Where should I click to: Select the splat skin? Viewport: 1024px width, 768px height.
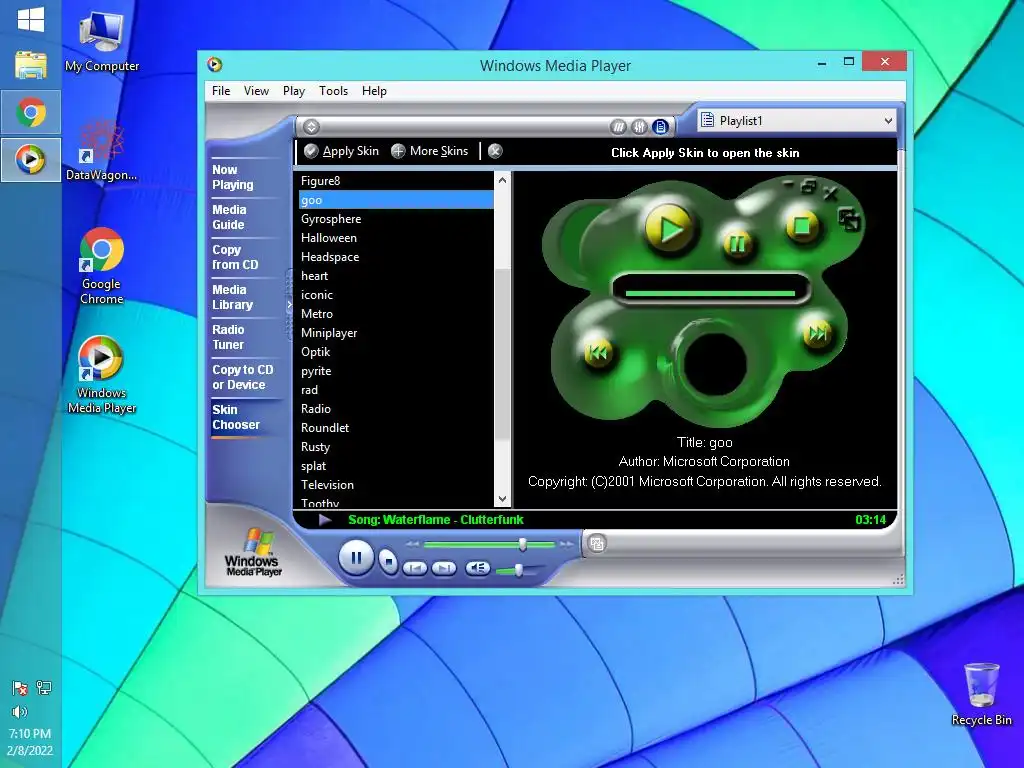396,465
